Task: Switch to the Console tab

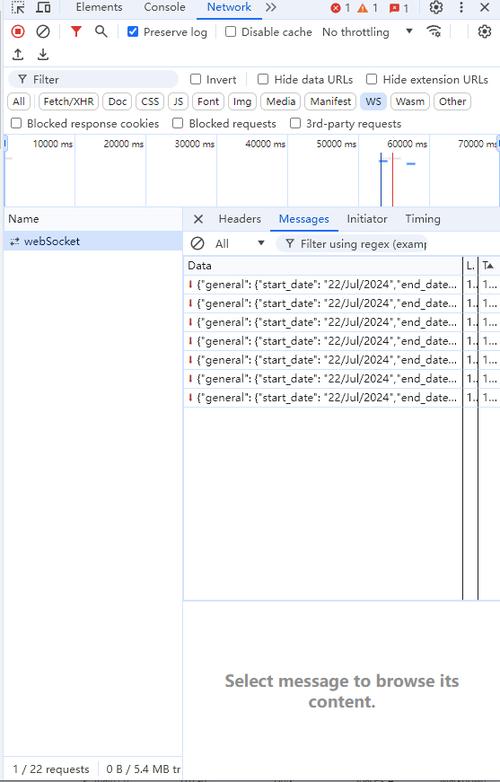Action: [165, 7]
